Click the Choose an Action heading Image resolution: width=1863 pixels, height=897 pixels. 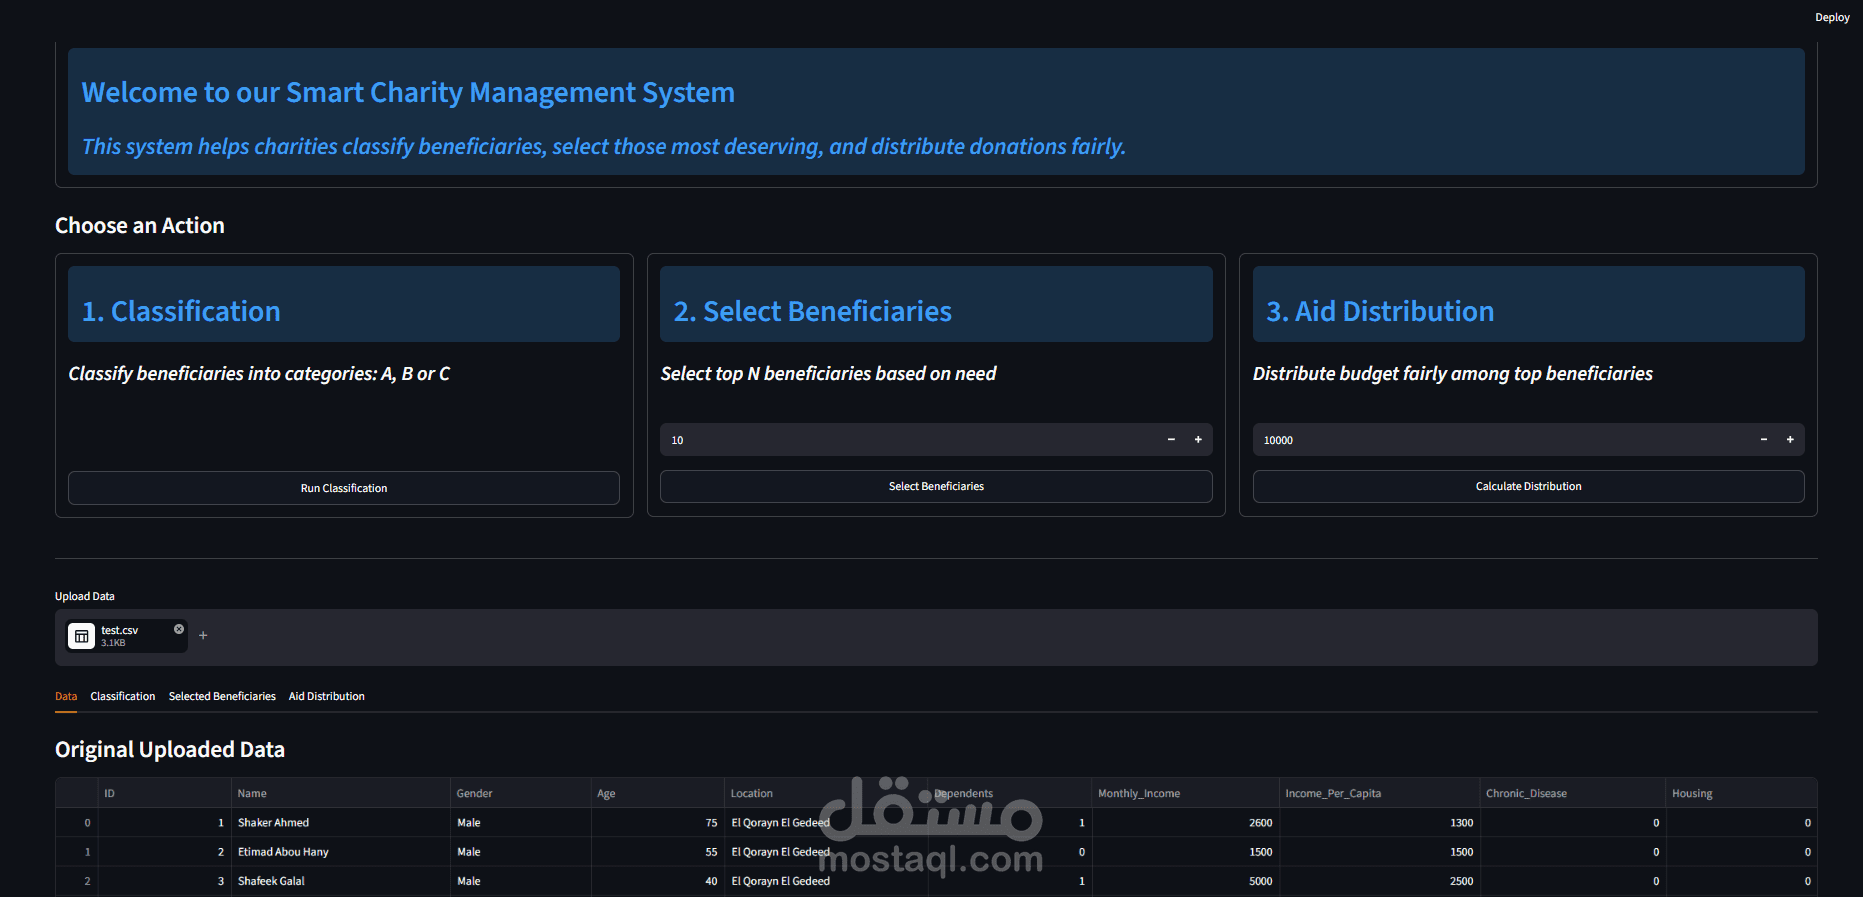pyautogui.click(x=140, y=226)
